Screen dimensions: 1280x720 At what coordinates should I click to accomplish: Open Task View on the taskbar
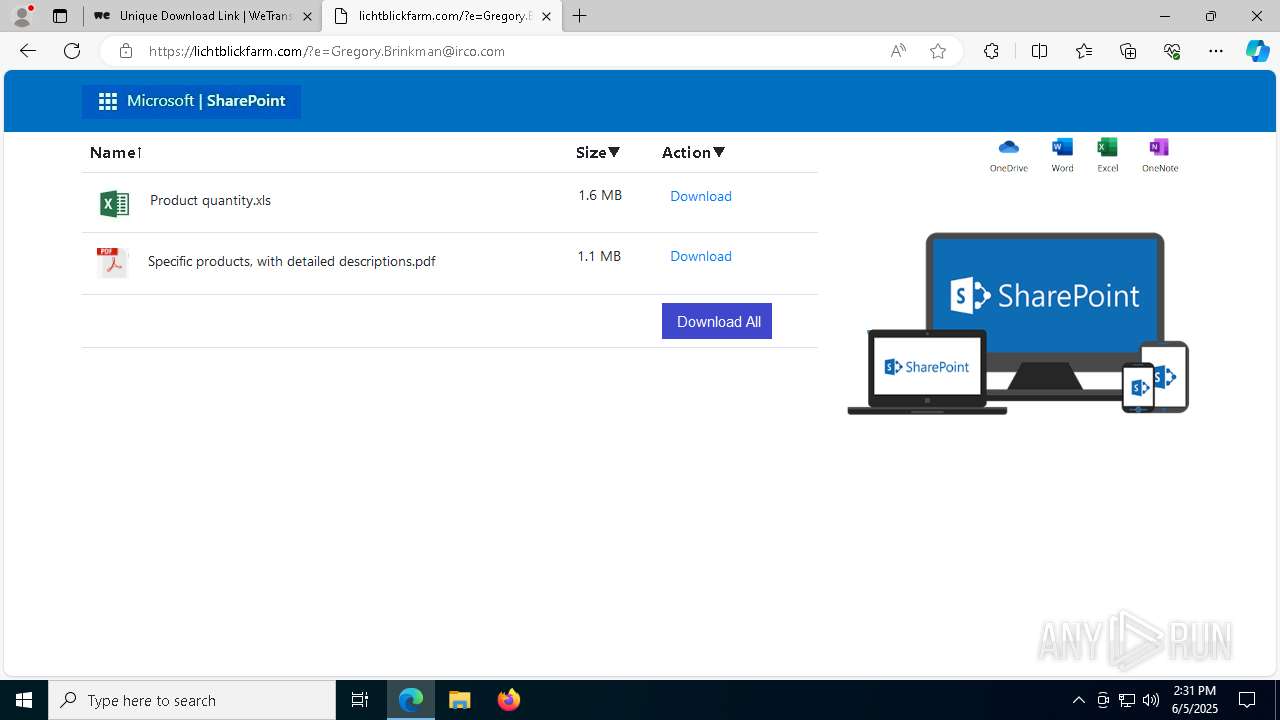[x=360, y=700]
